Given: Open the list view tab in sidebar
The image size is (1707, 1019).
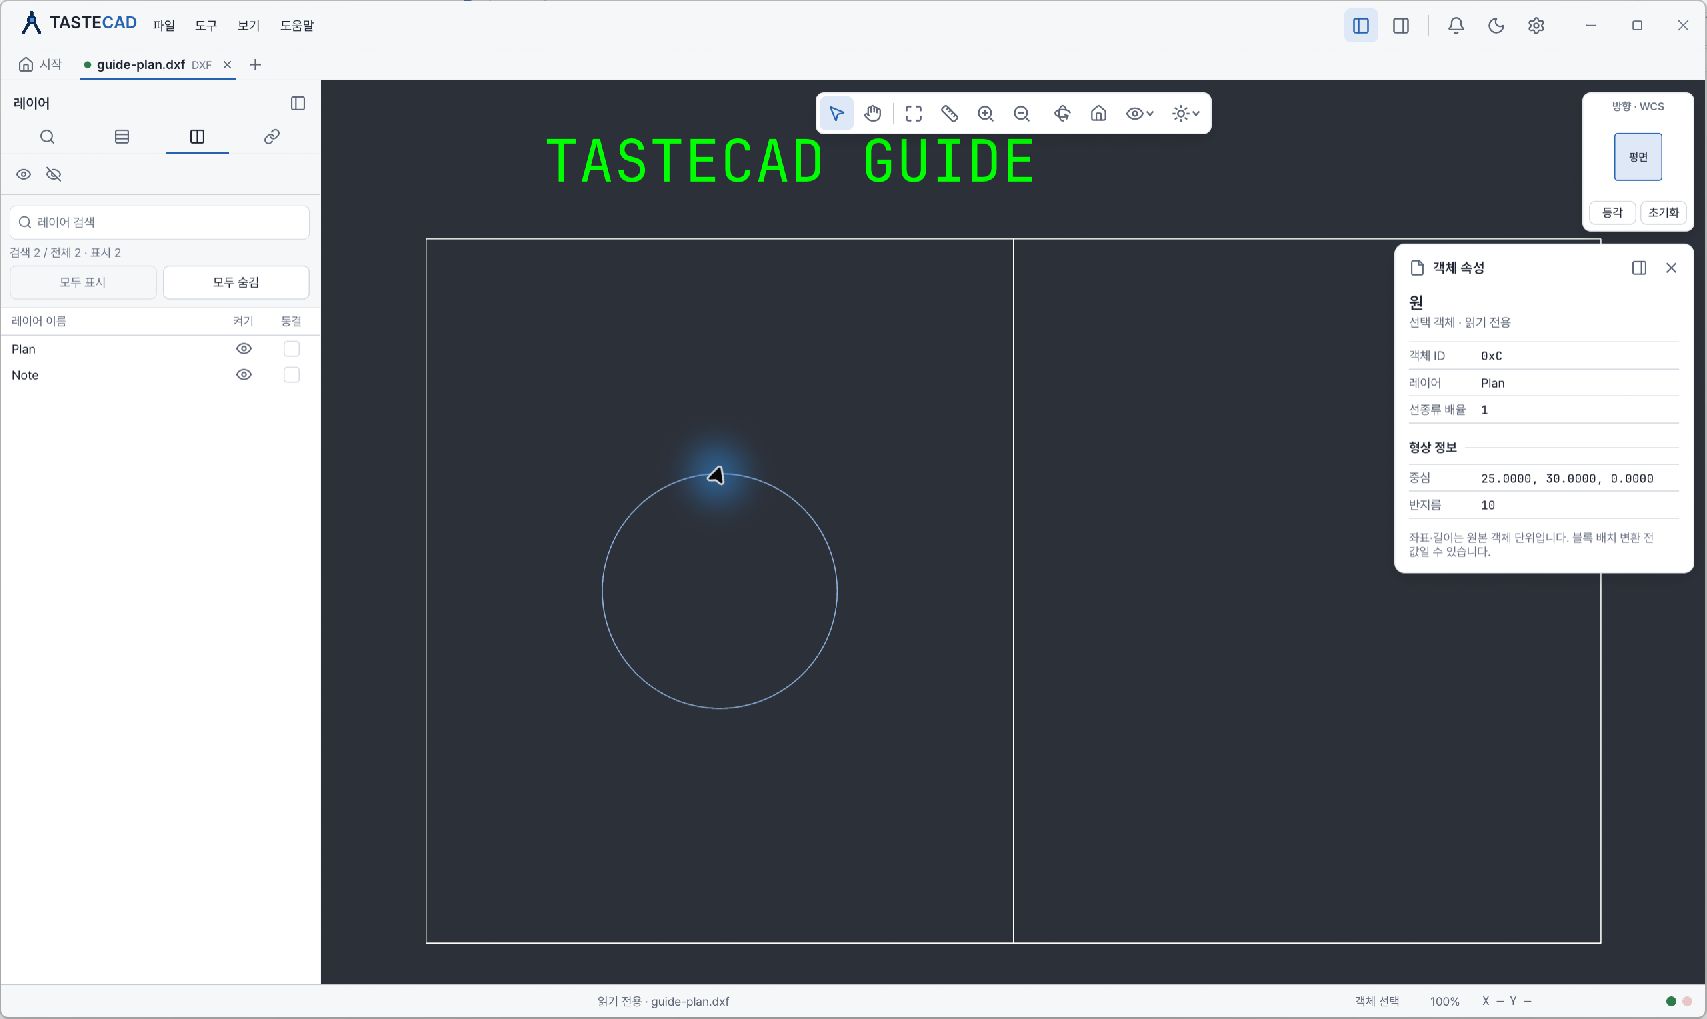Looking at the screenshot, I should [x=122, y=137].
